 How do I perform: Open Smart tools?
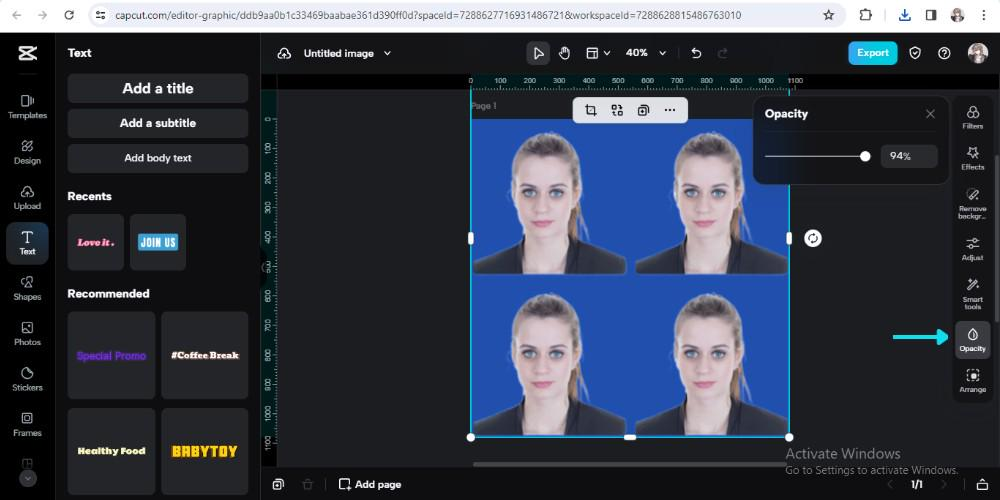(x=973, y=294)
